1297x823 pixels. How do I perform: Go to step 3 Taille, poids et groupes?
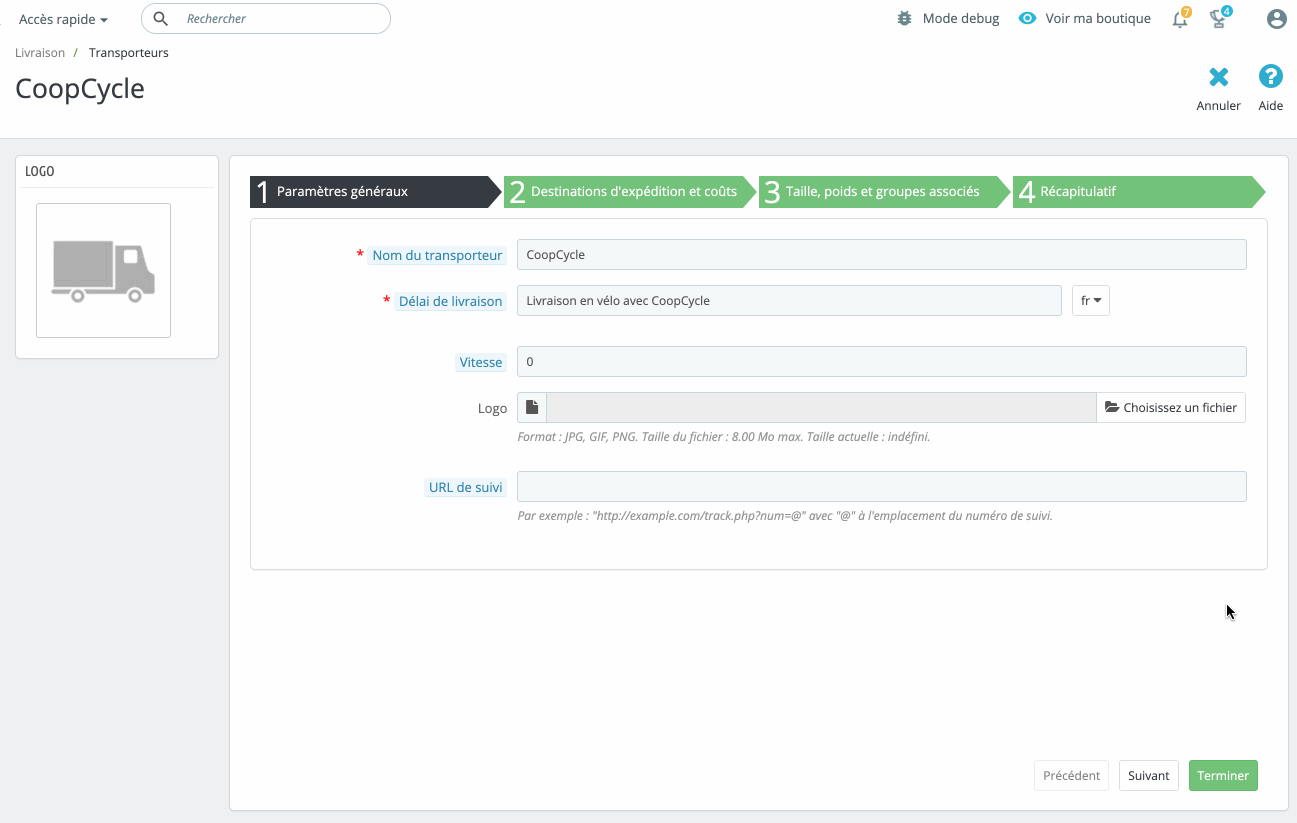pos(885,191)
